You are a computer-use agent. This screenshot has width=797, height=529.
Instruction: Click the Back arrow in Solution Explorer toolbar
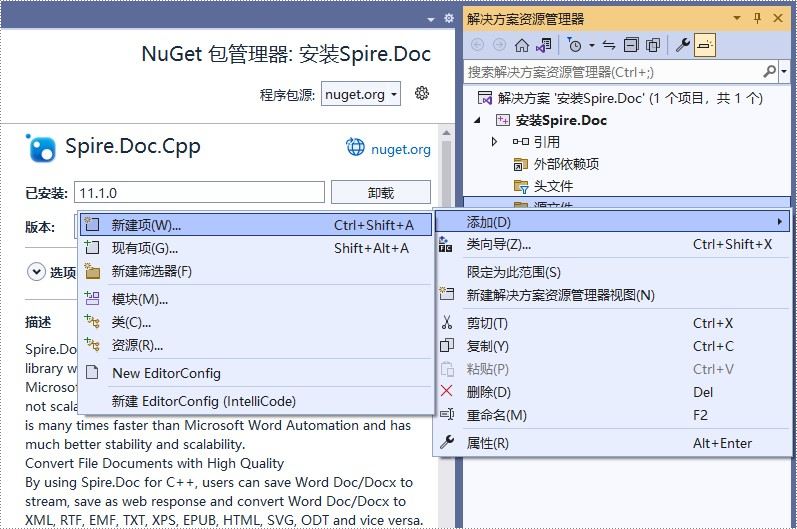pyautogui.click(x=477, y=45)
